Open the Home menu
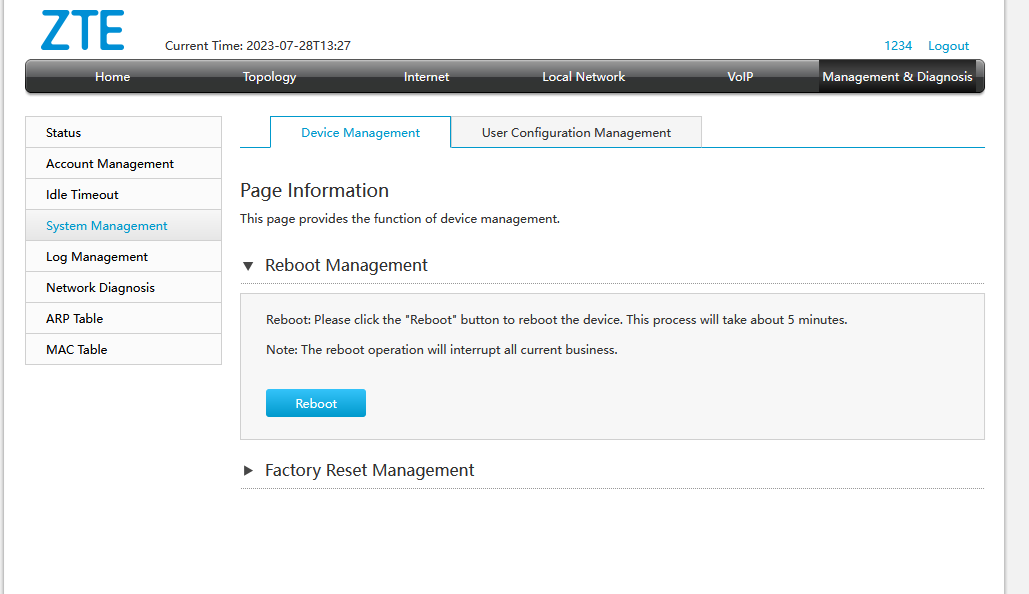The height and width of the screenshot is (594, 1029). (112, 77)
